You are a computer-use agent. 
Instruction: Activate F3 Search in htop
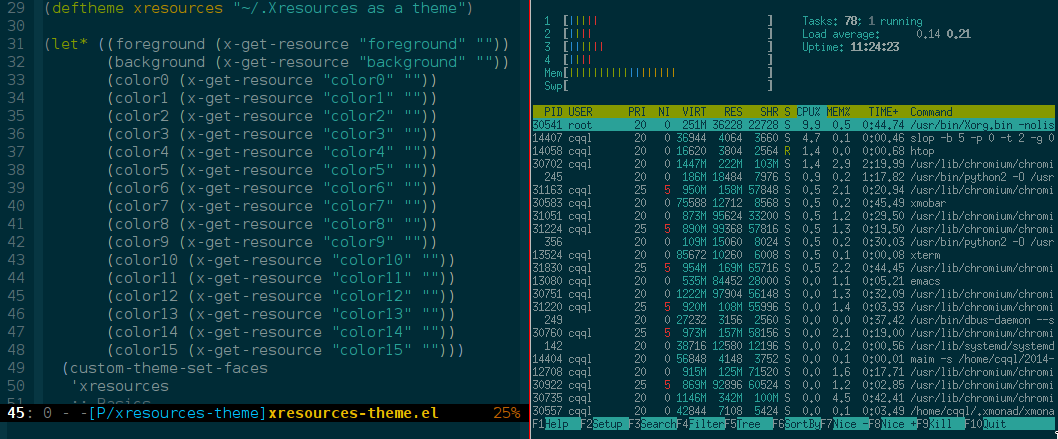coord(652,423)
